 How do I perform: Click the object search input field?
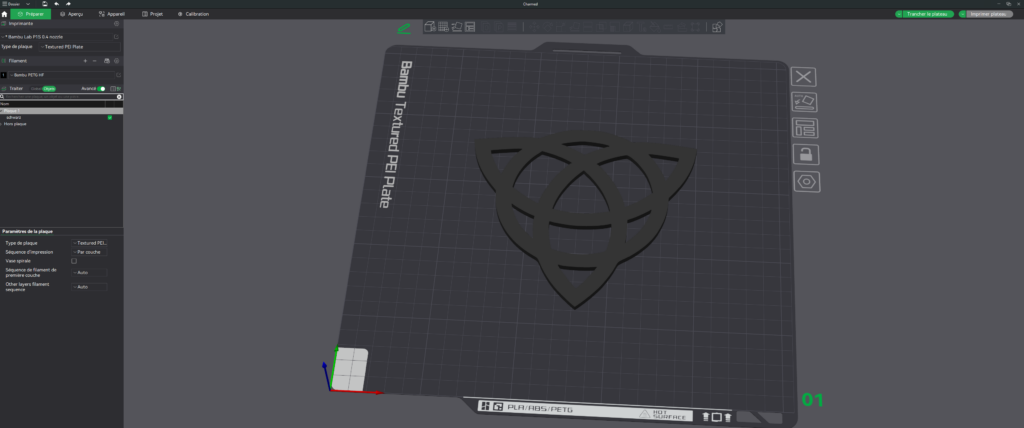[59, 96]
